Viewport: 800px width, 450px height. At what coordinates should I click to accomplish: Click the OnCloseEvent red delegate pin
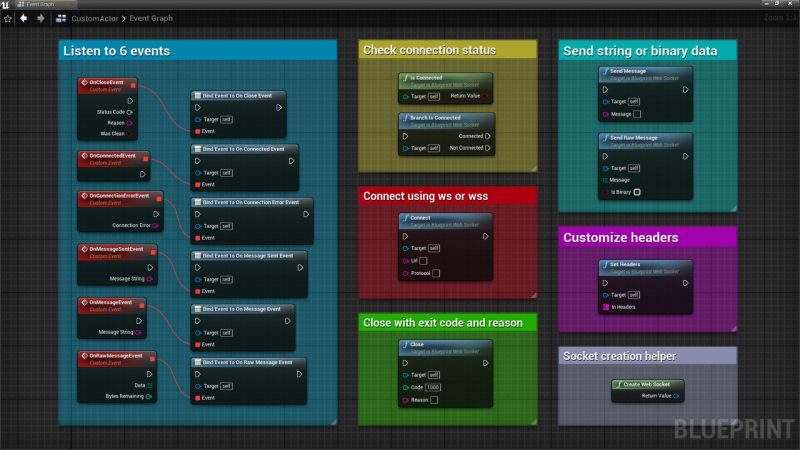click(x=133, y=85)
